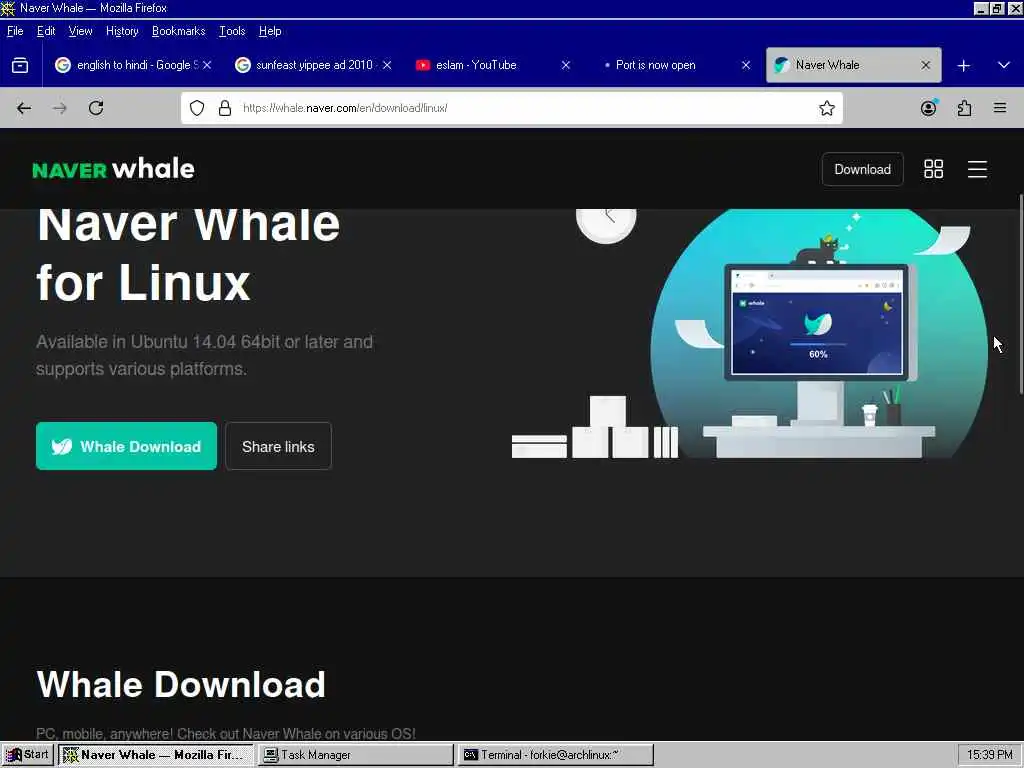1024x768 pixels.
Task: Open the Firefox application hamburger menu
Action: (x=1000, y=108)
